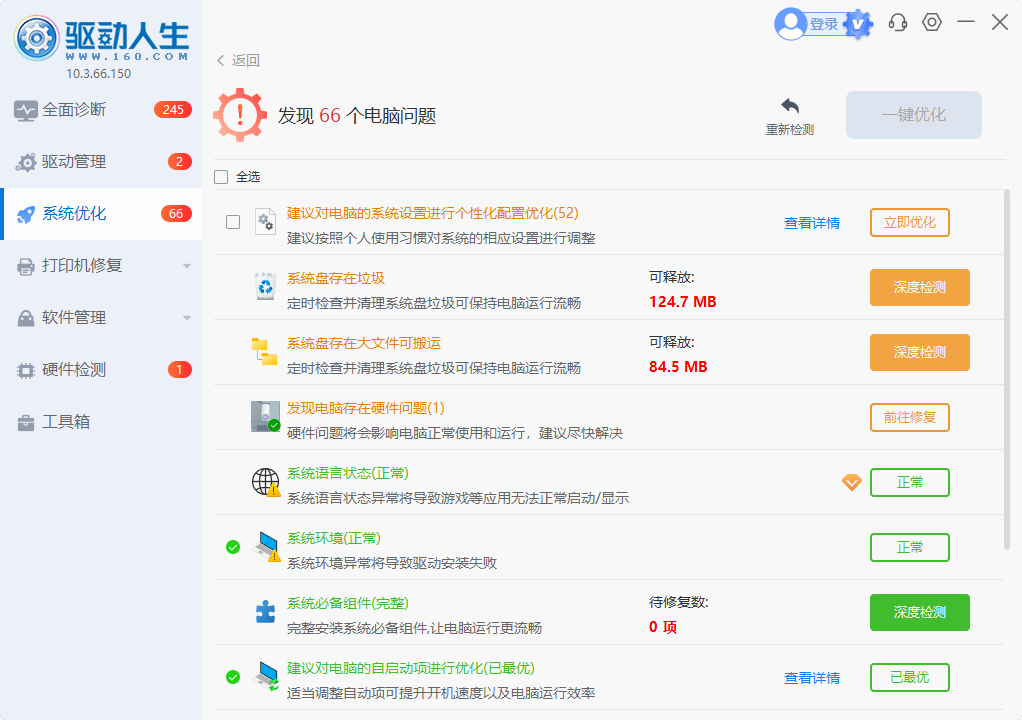Click the 全面诊断 245 count badge
This screenshot has width=1022, height=720.
coord(173,109)
